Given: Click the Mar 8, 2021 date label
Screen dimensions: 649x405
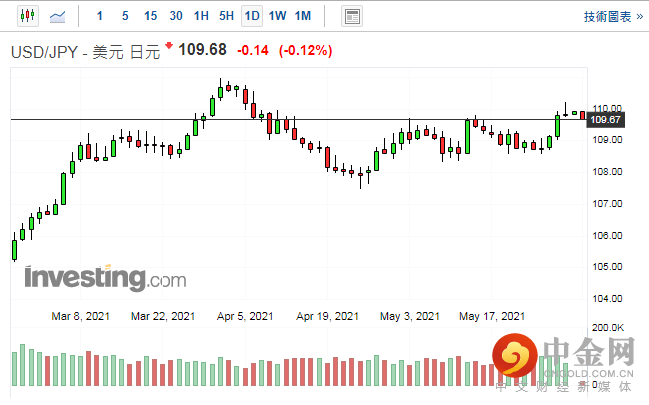Looking at the screenshot, I should [x=81, y=316].
